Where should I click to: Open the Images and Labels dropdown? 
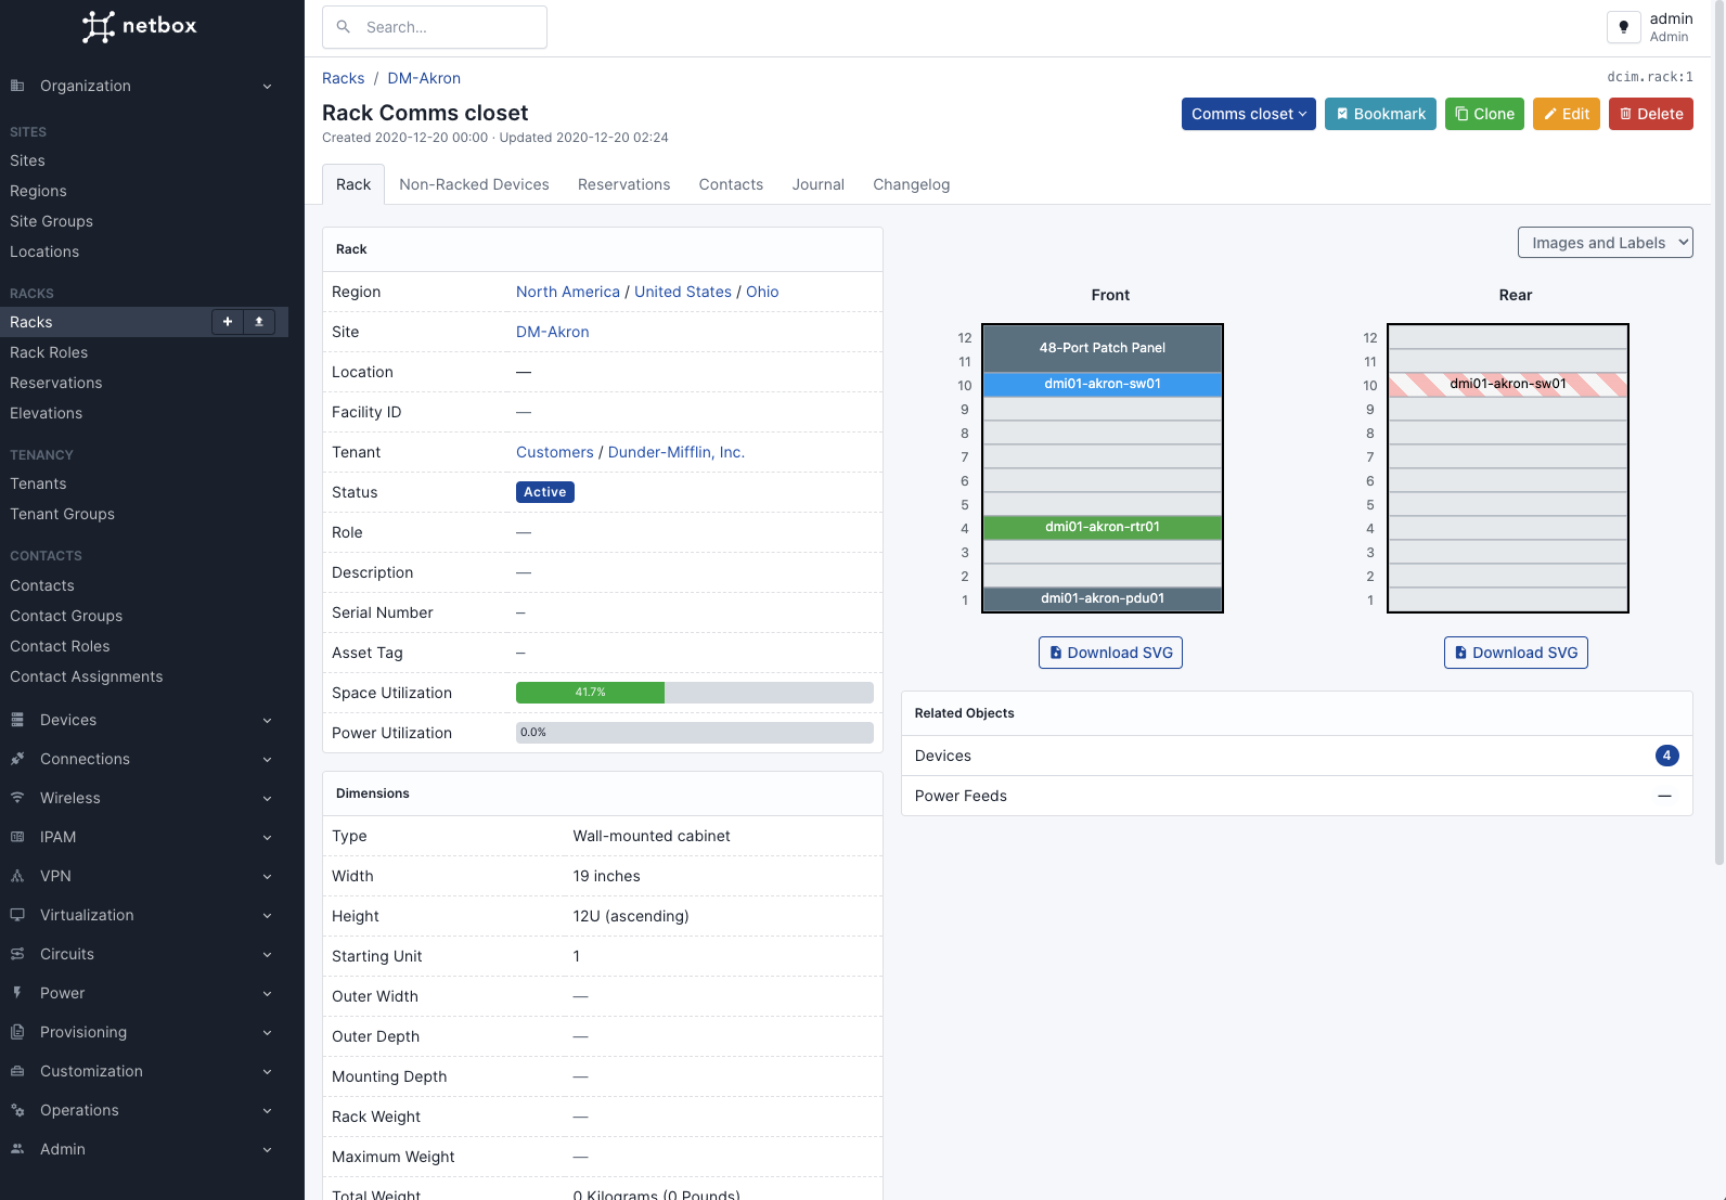(x=1604, y=243)
